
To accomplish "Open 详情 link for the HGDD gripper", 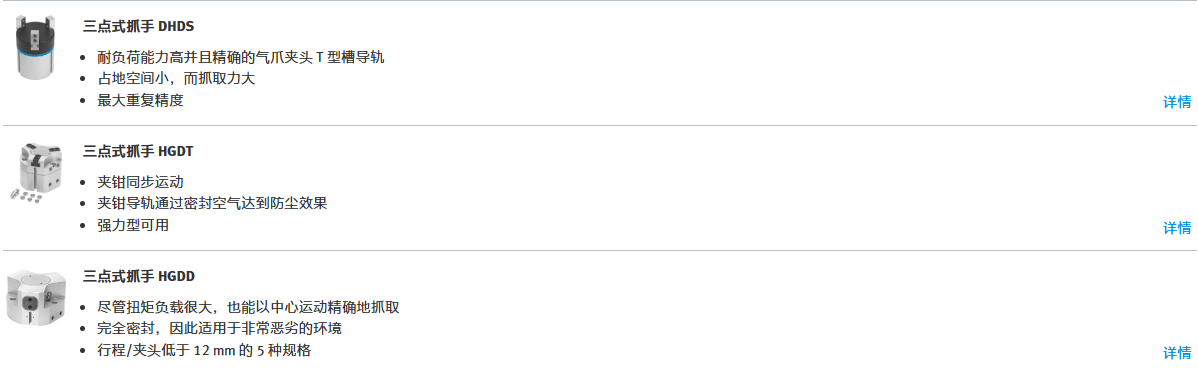I will 1177,353.
